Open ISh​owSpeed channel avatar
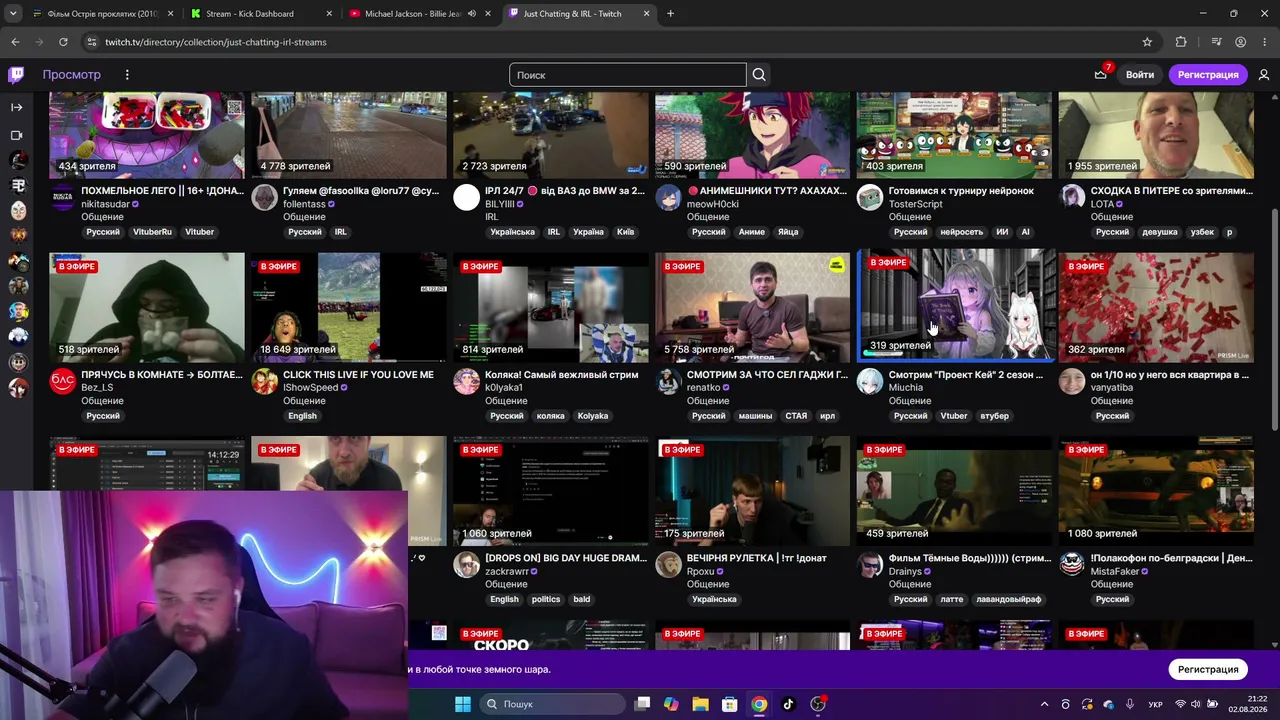Image resolution: width=1280 pixels, height=720 pixels. 264,381
